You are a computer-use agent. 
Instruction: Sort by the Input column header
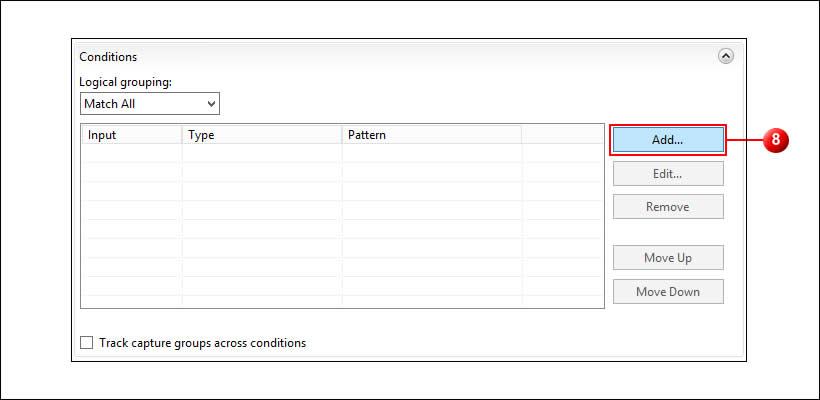[x=131, y=135]
